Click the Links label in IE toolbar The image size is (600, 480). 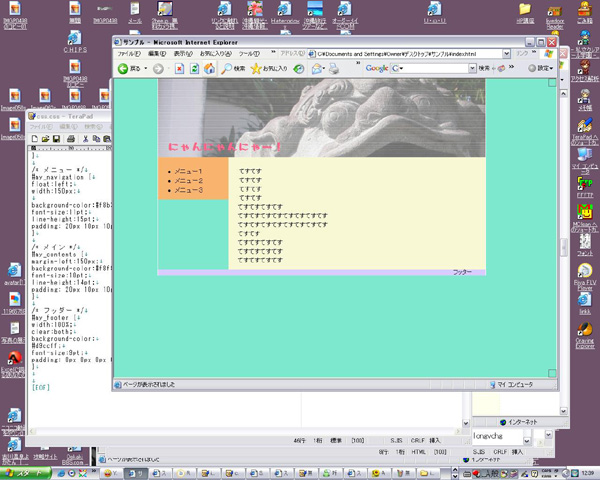coord(522,54)
